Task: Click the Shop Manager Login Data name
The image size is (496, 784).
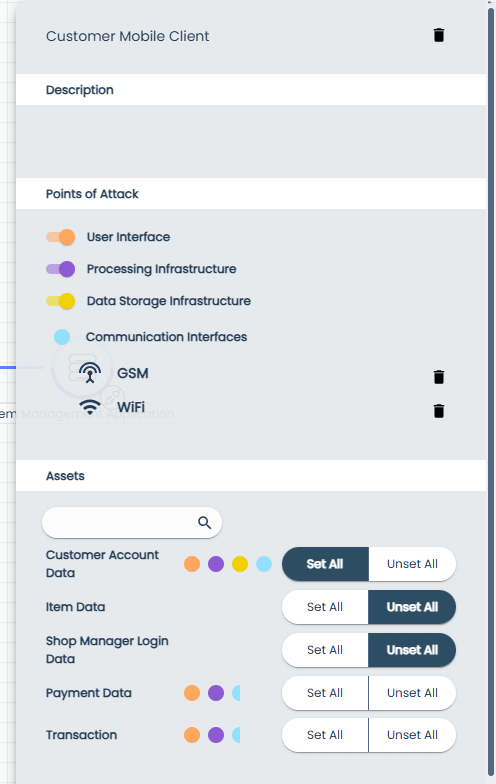Action: click(x=107, y=650)
